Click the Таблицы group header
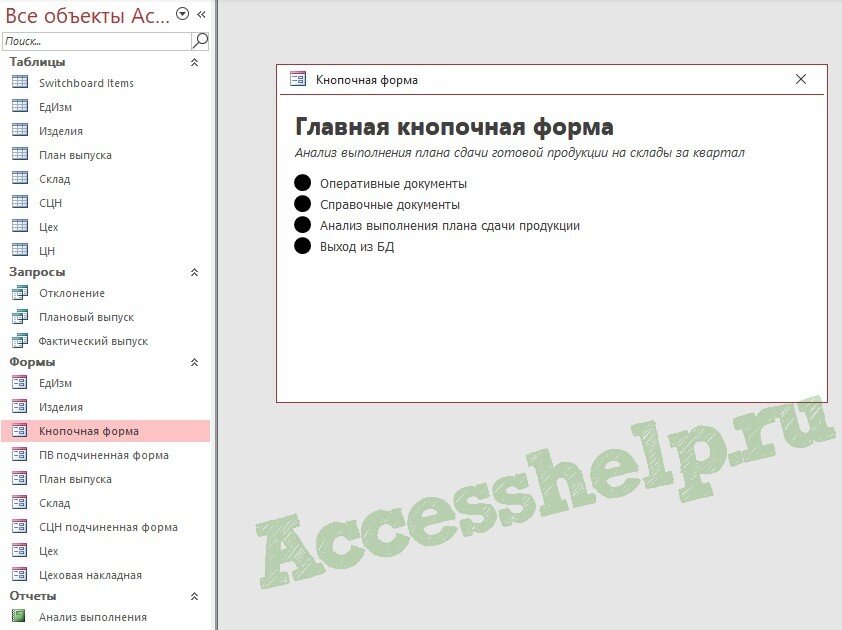The width and height of the screenshot is (842, 630). pos(37,62)
